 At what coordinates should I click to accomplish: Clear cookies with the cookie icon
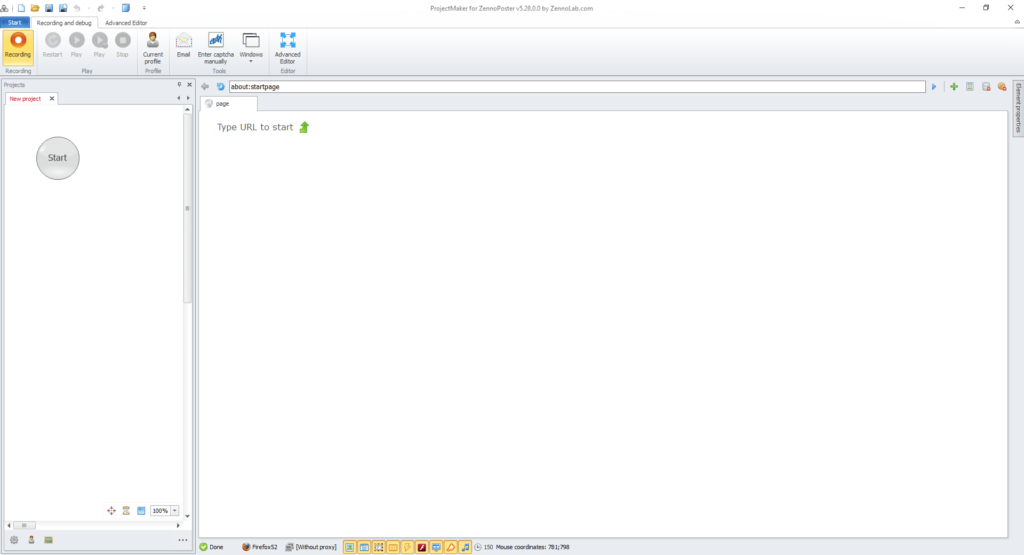point(1001,87)
